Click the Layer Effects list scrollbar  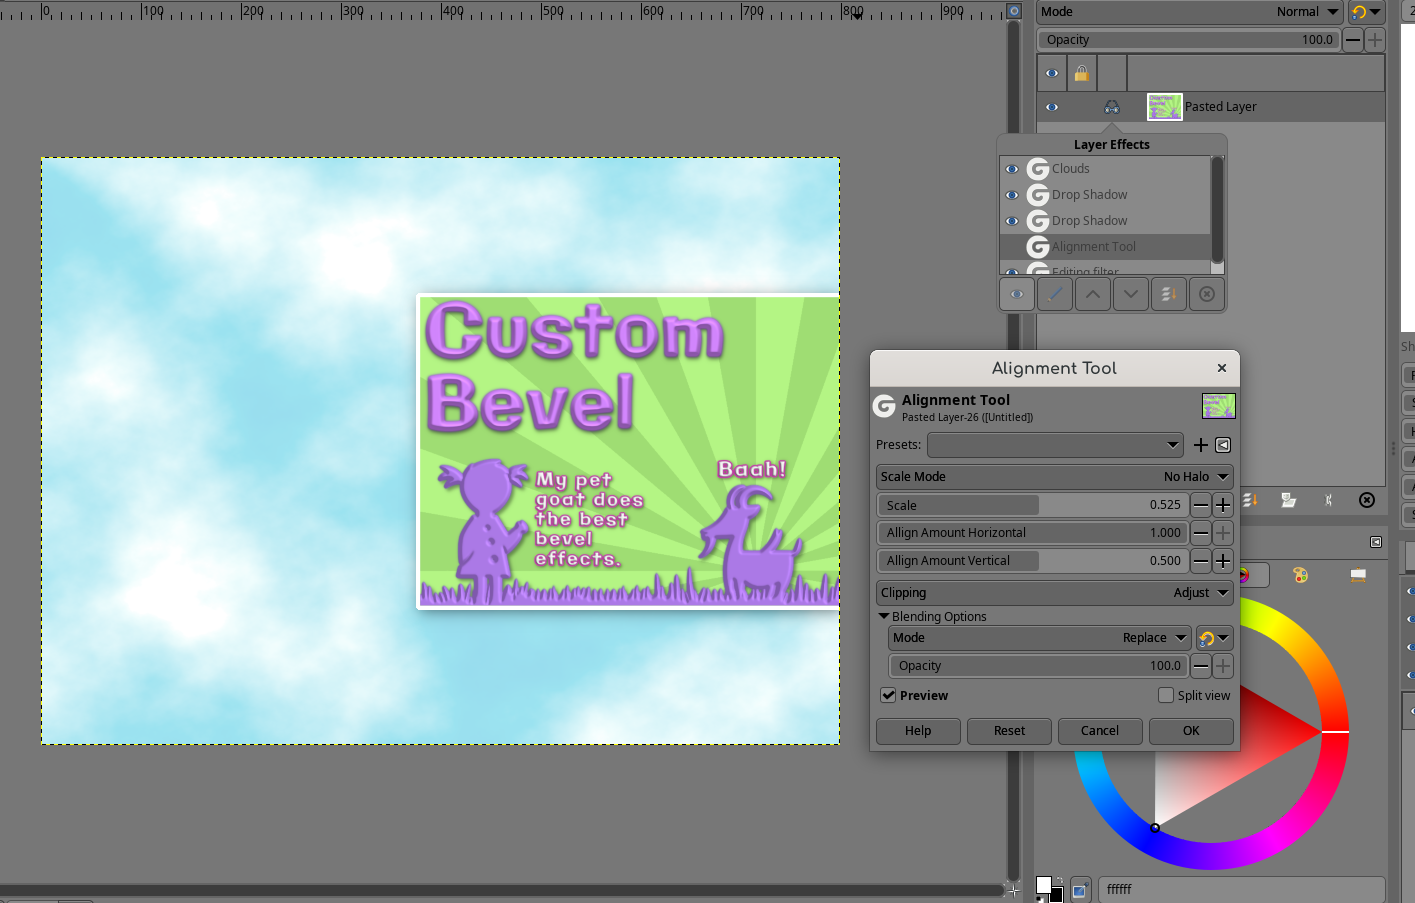tap(1217, 210)
